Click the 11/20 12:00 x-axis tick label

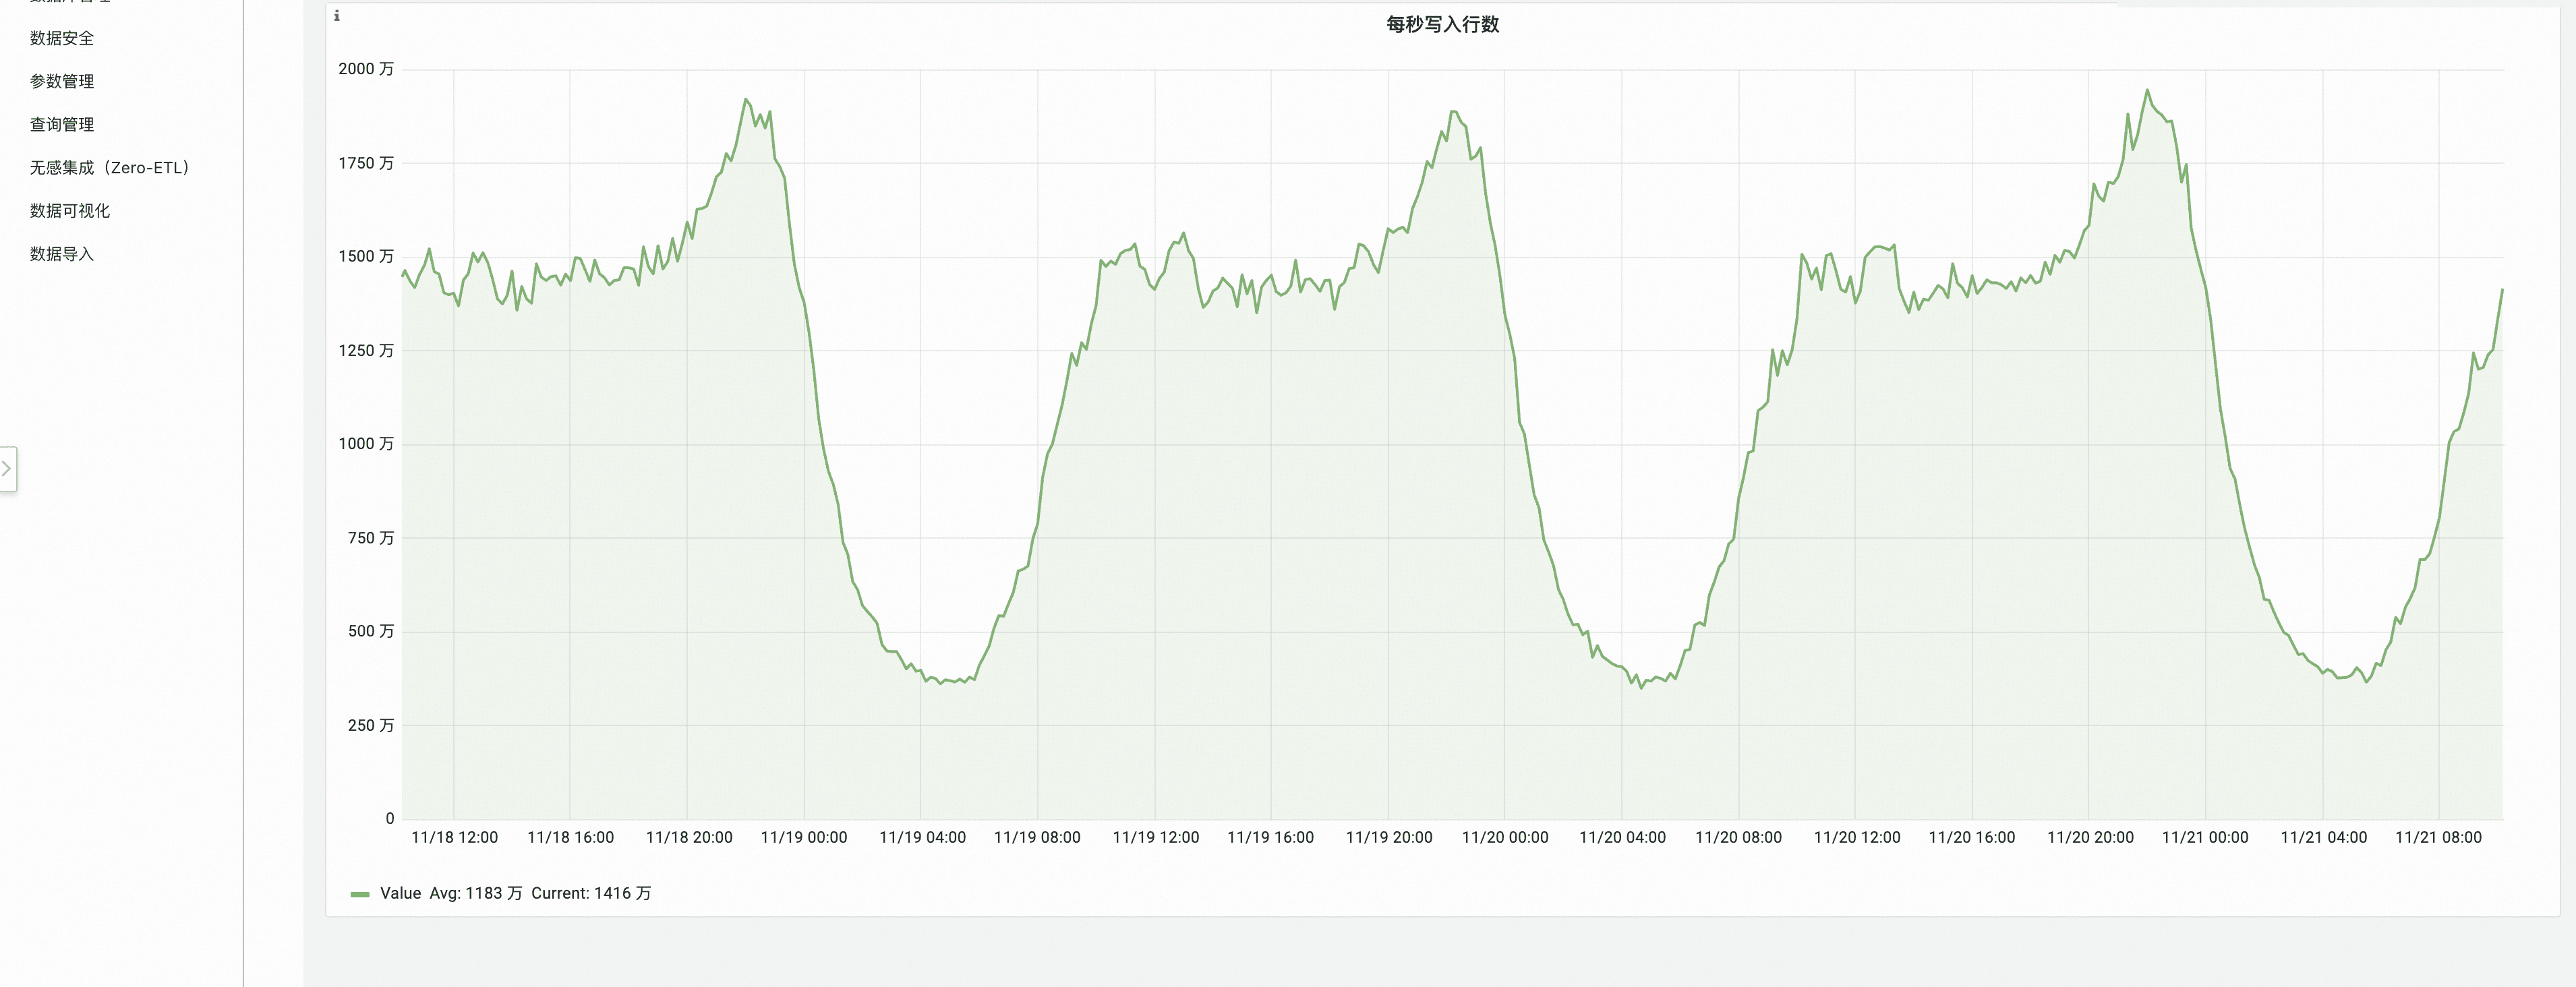1856,837
